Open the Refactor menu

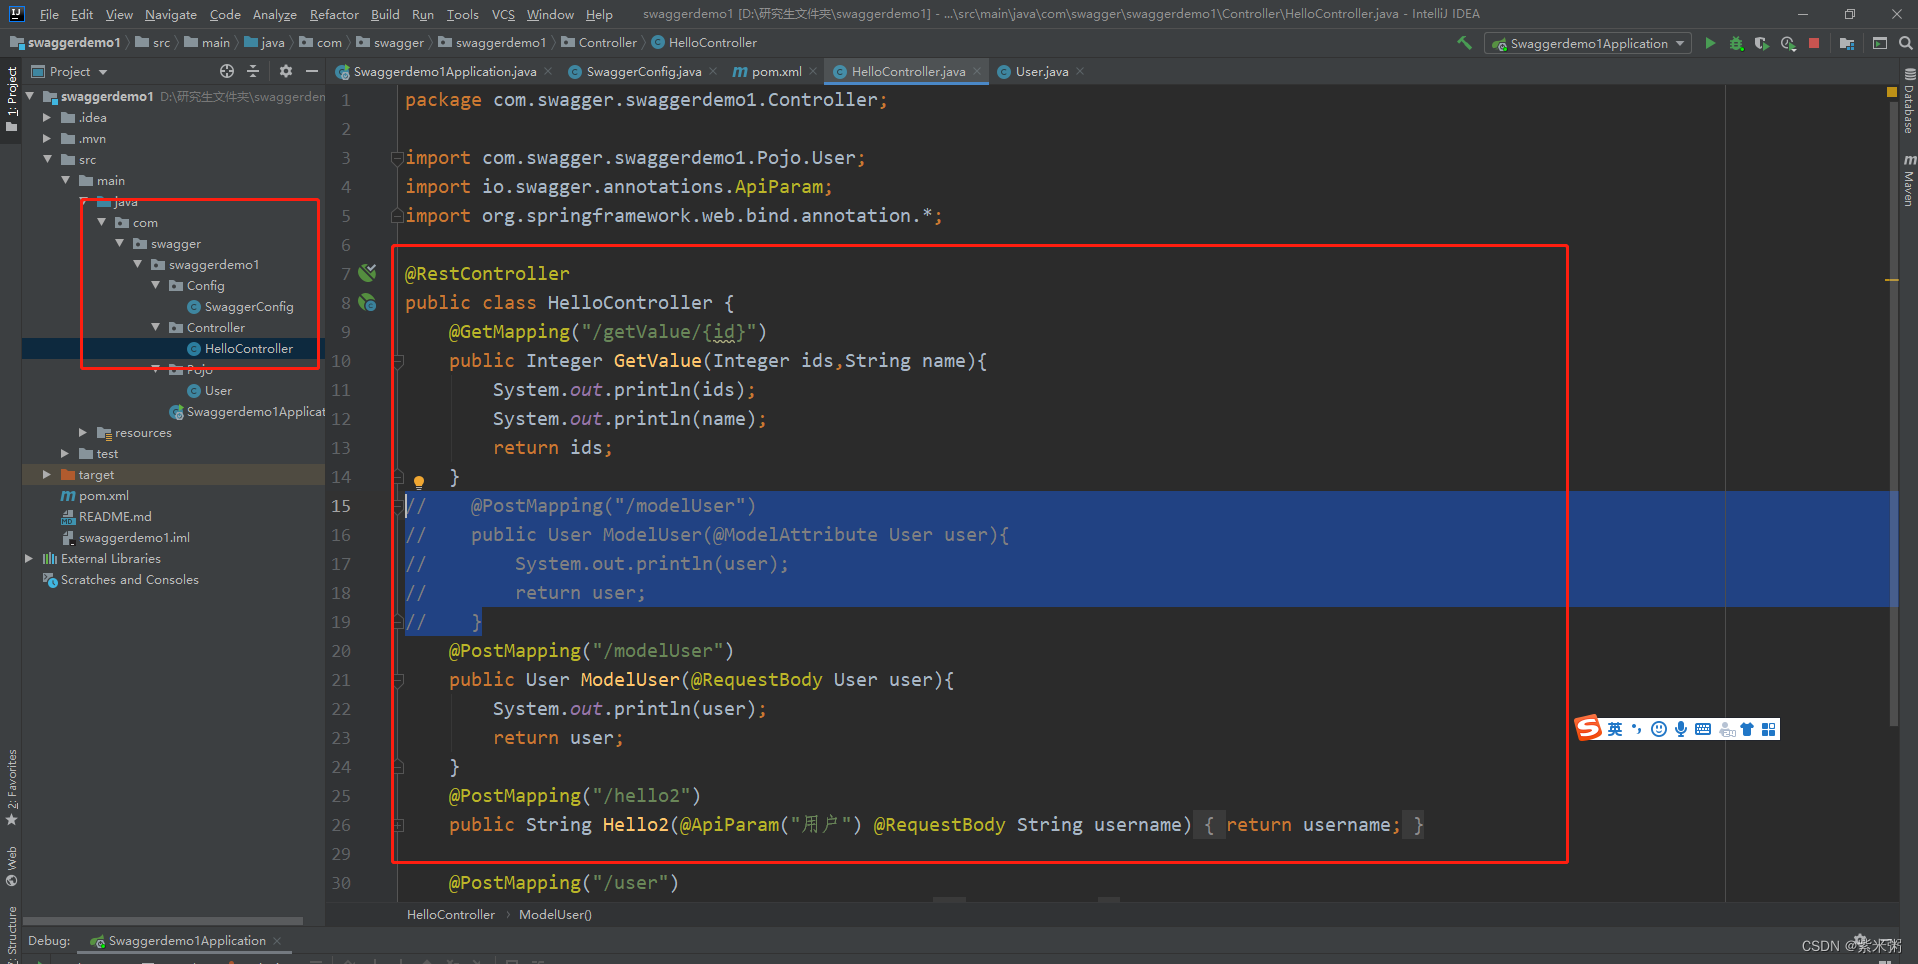click(x=333, y=14)
